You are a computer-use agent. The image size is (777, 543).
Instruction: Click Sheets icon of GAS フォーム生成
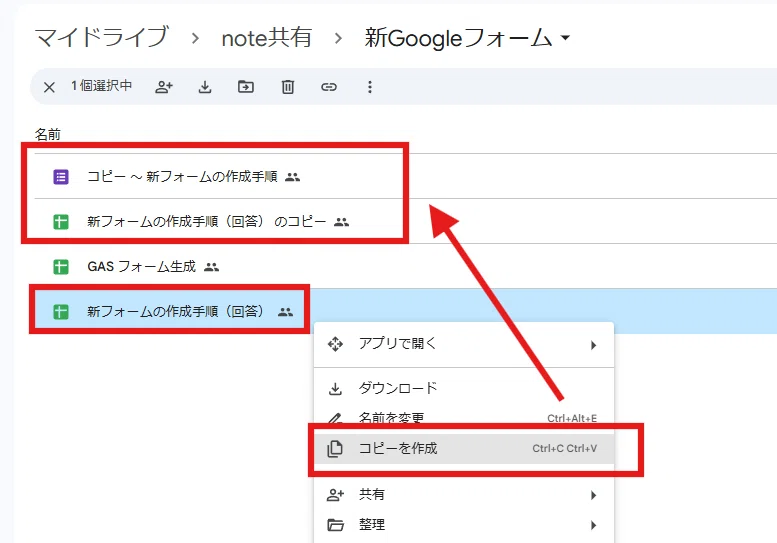(61, 267)
